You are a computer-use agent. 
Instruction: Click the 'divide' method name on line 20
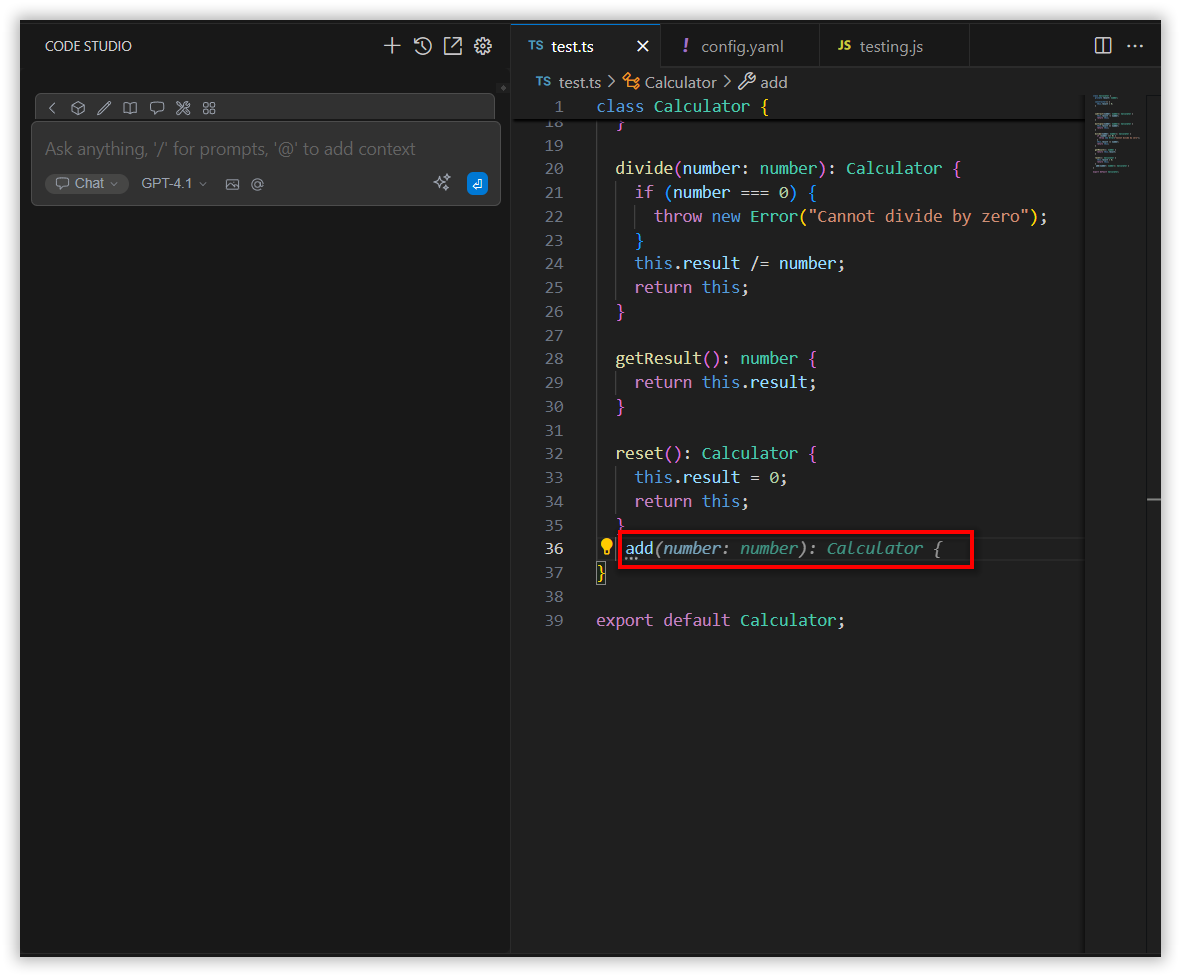(644, 168)
